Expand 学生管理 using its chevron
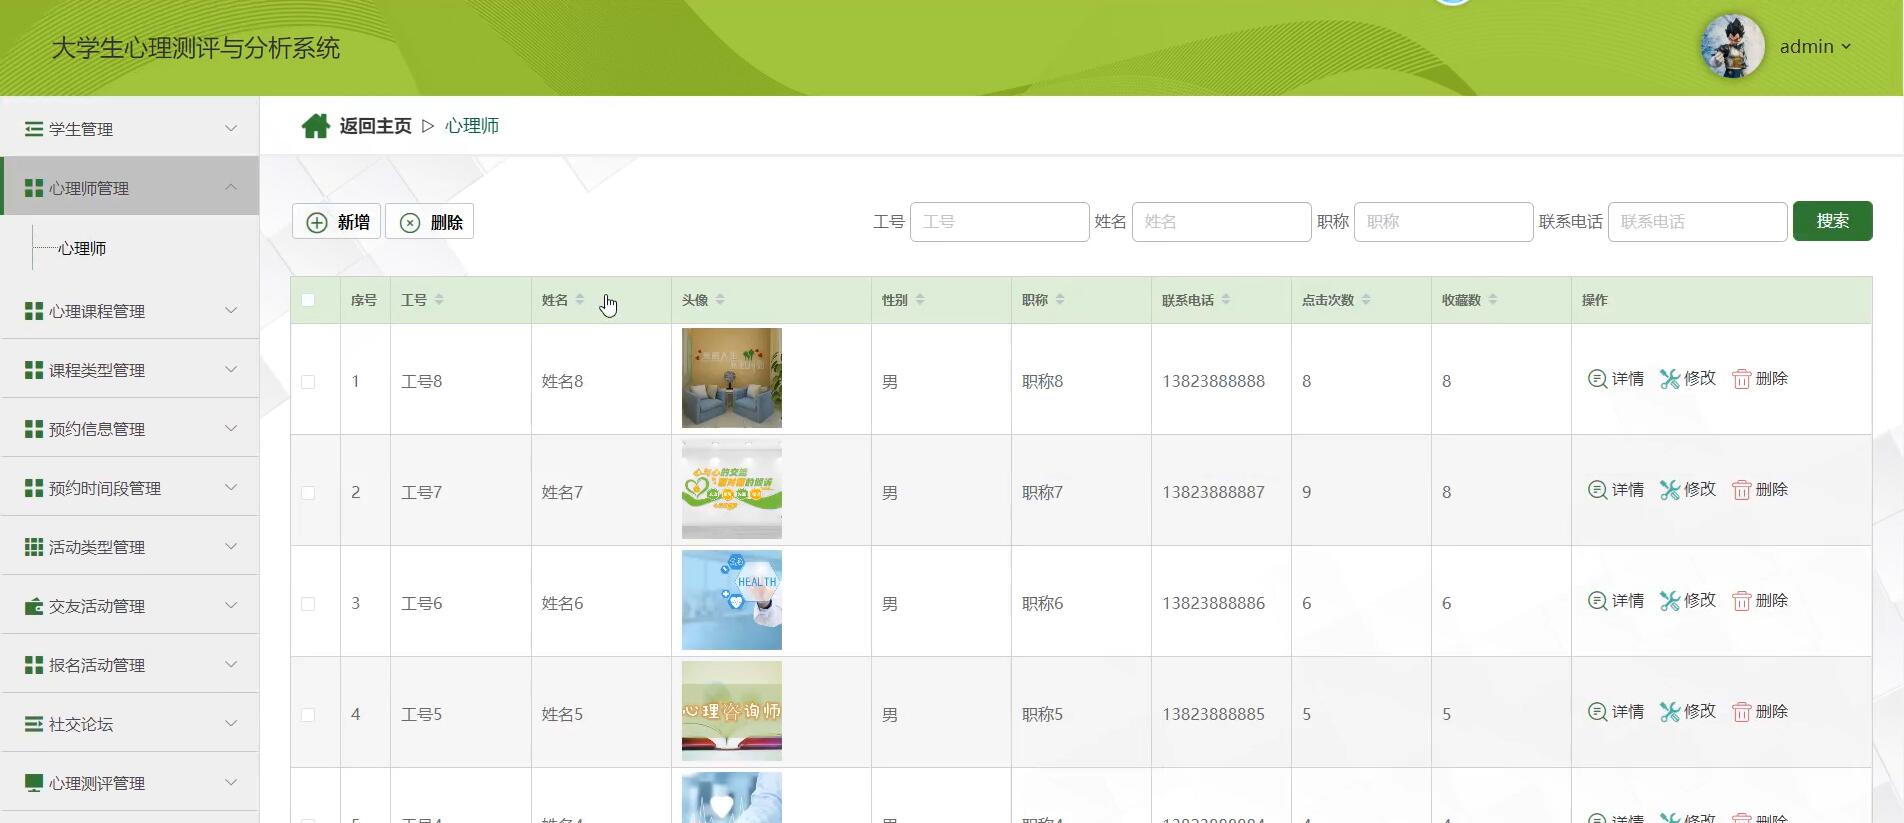The image size is (1904, 823). 231,128
